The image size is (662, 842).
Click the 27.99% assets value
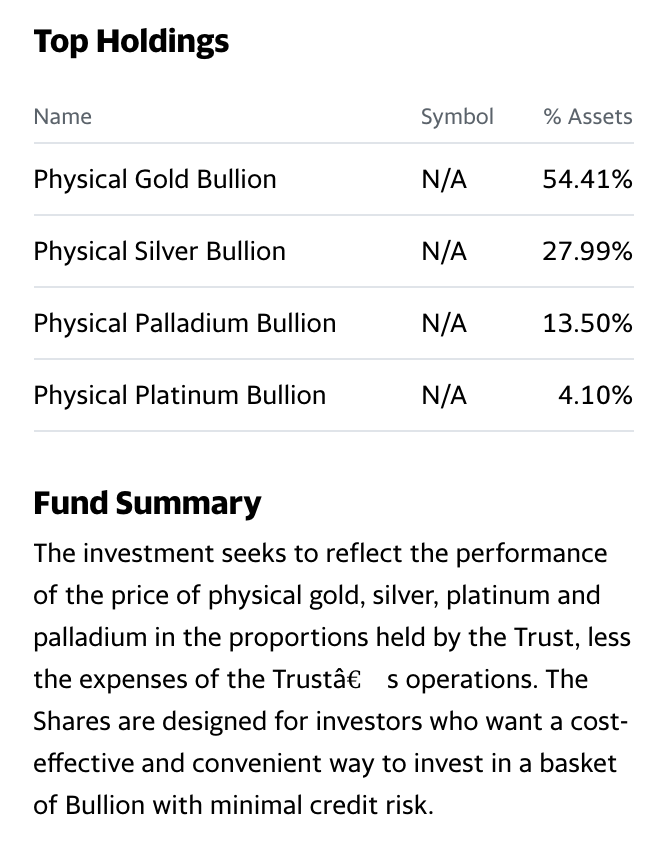pyautogui.click(x=587, y=251)
